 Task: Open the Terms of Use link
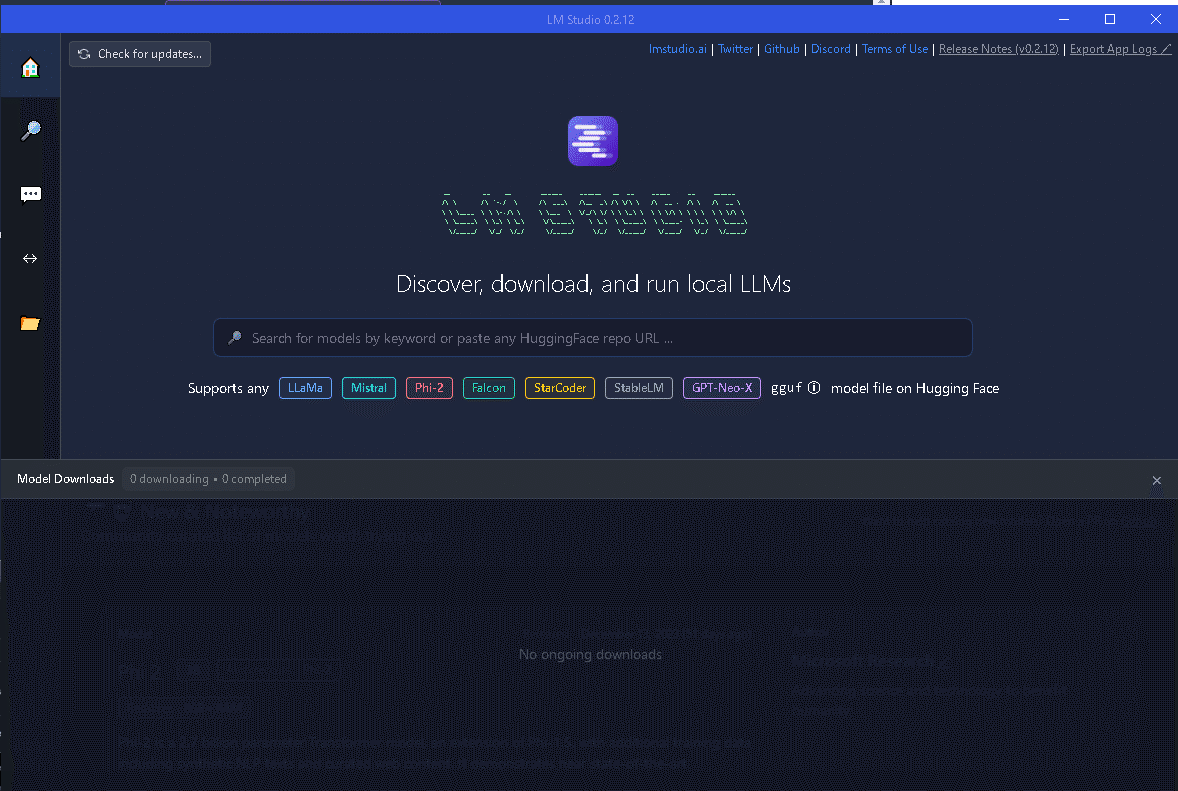[x=895, y=49]
